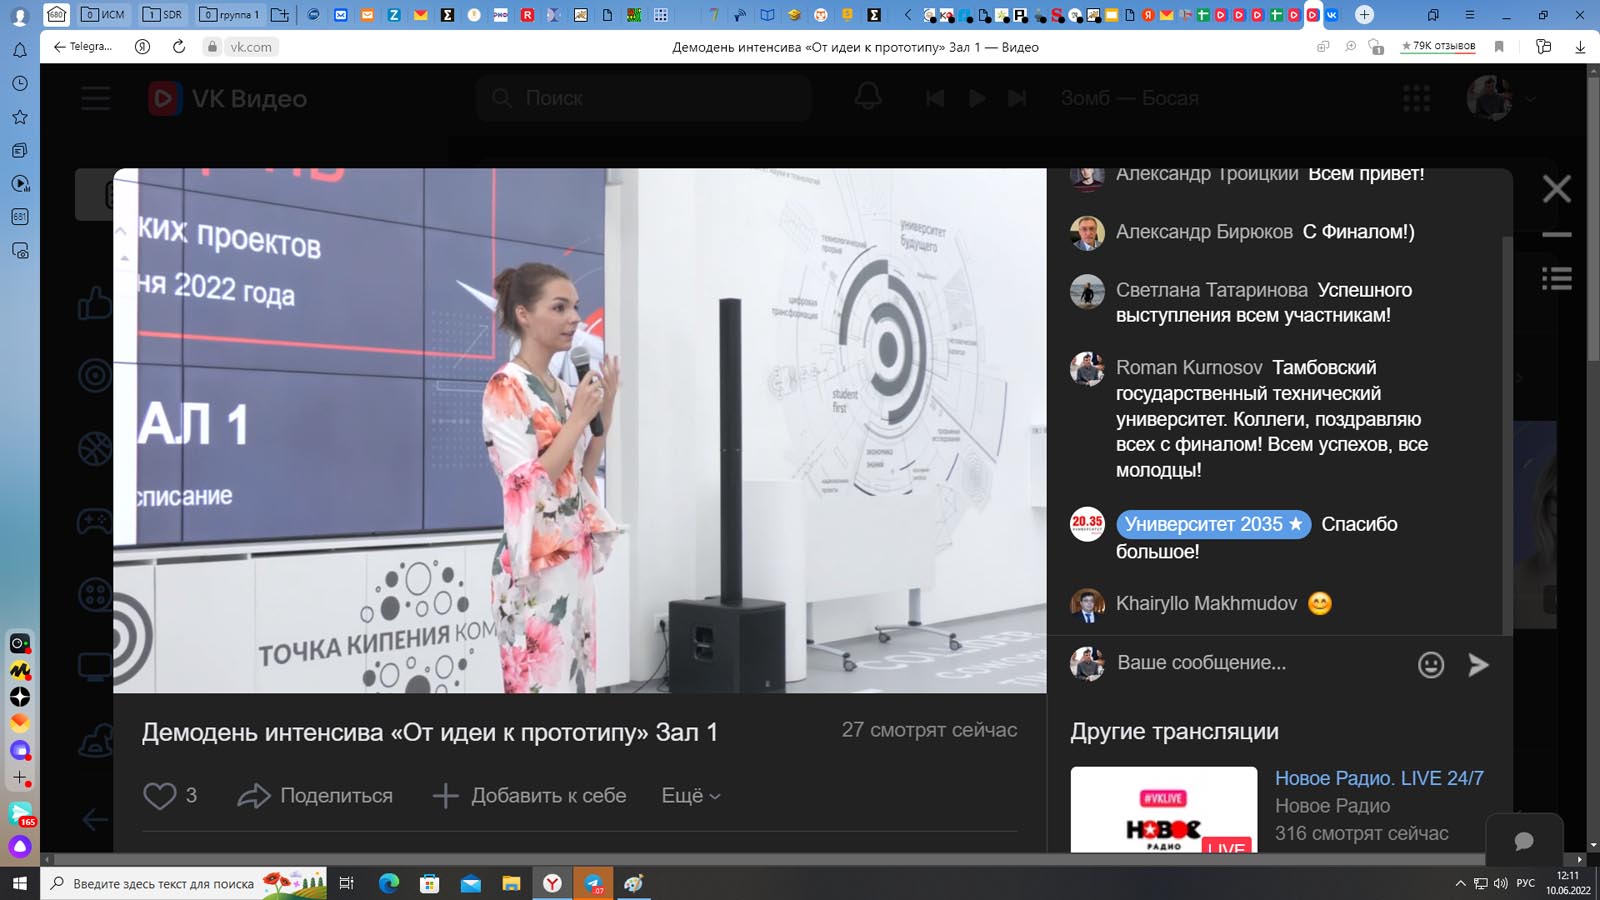Open volume control in system tray
Image resolution: width=1600 pixels, height=900 pixels.
pyautogui.click(x=1500, y=883)
